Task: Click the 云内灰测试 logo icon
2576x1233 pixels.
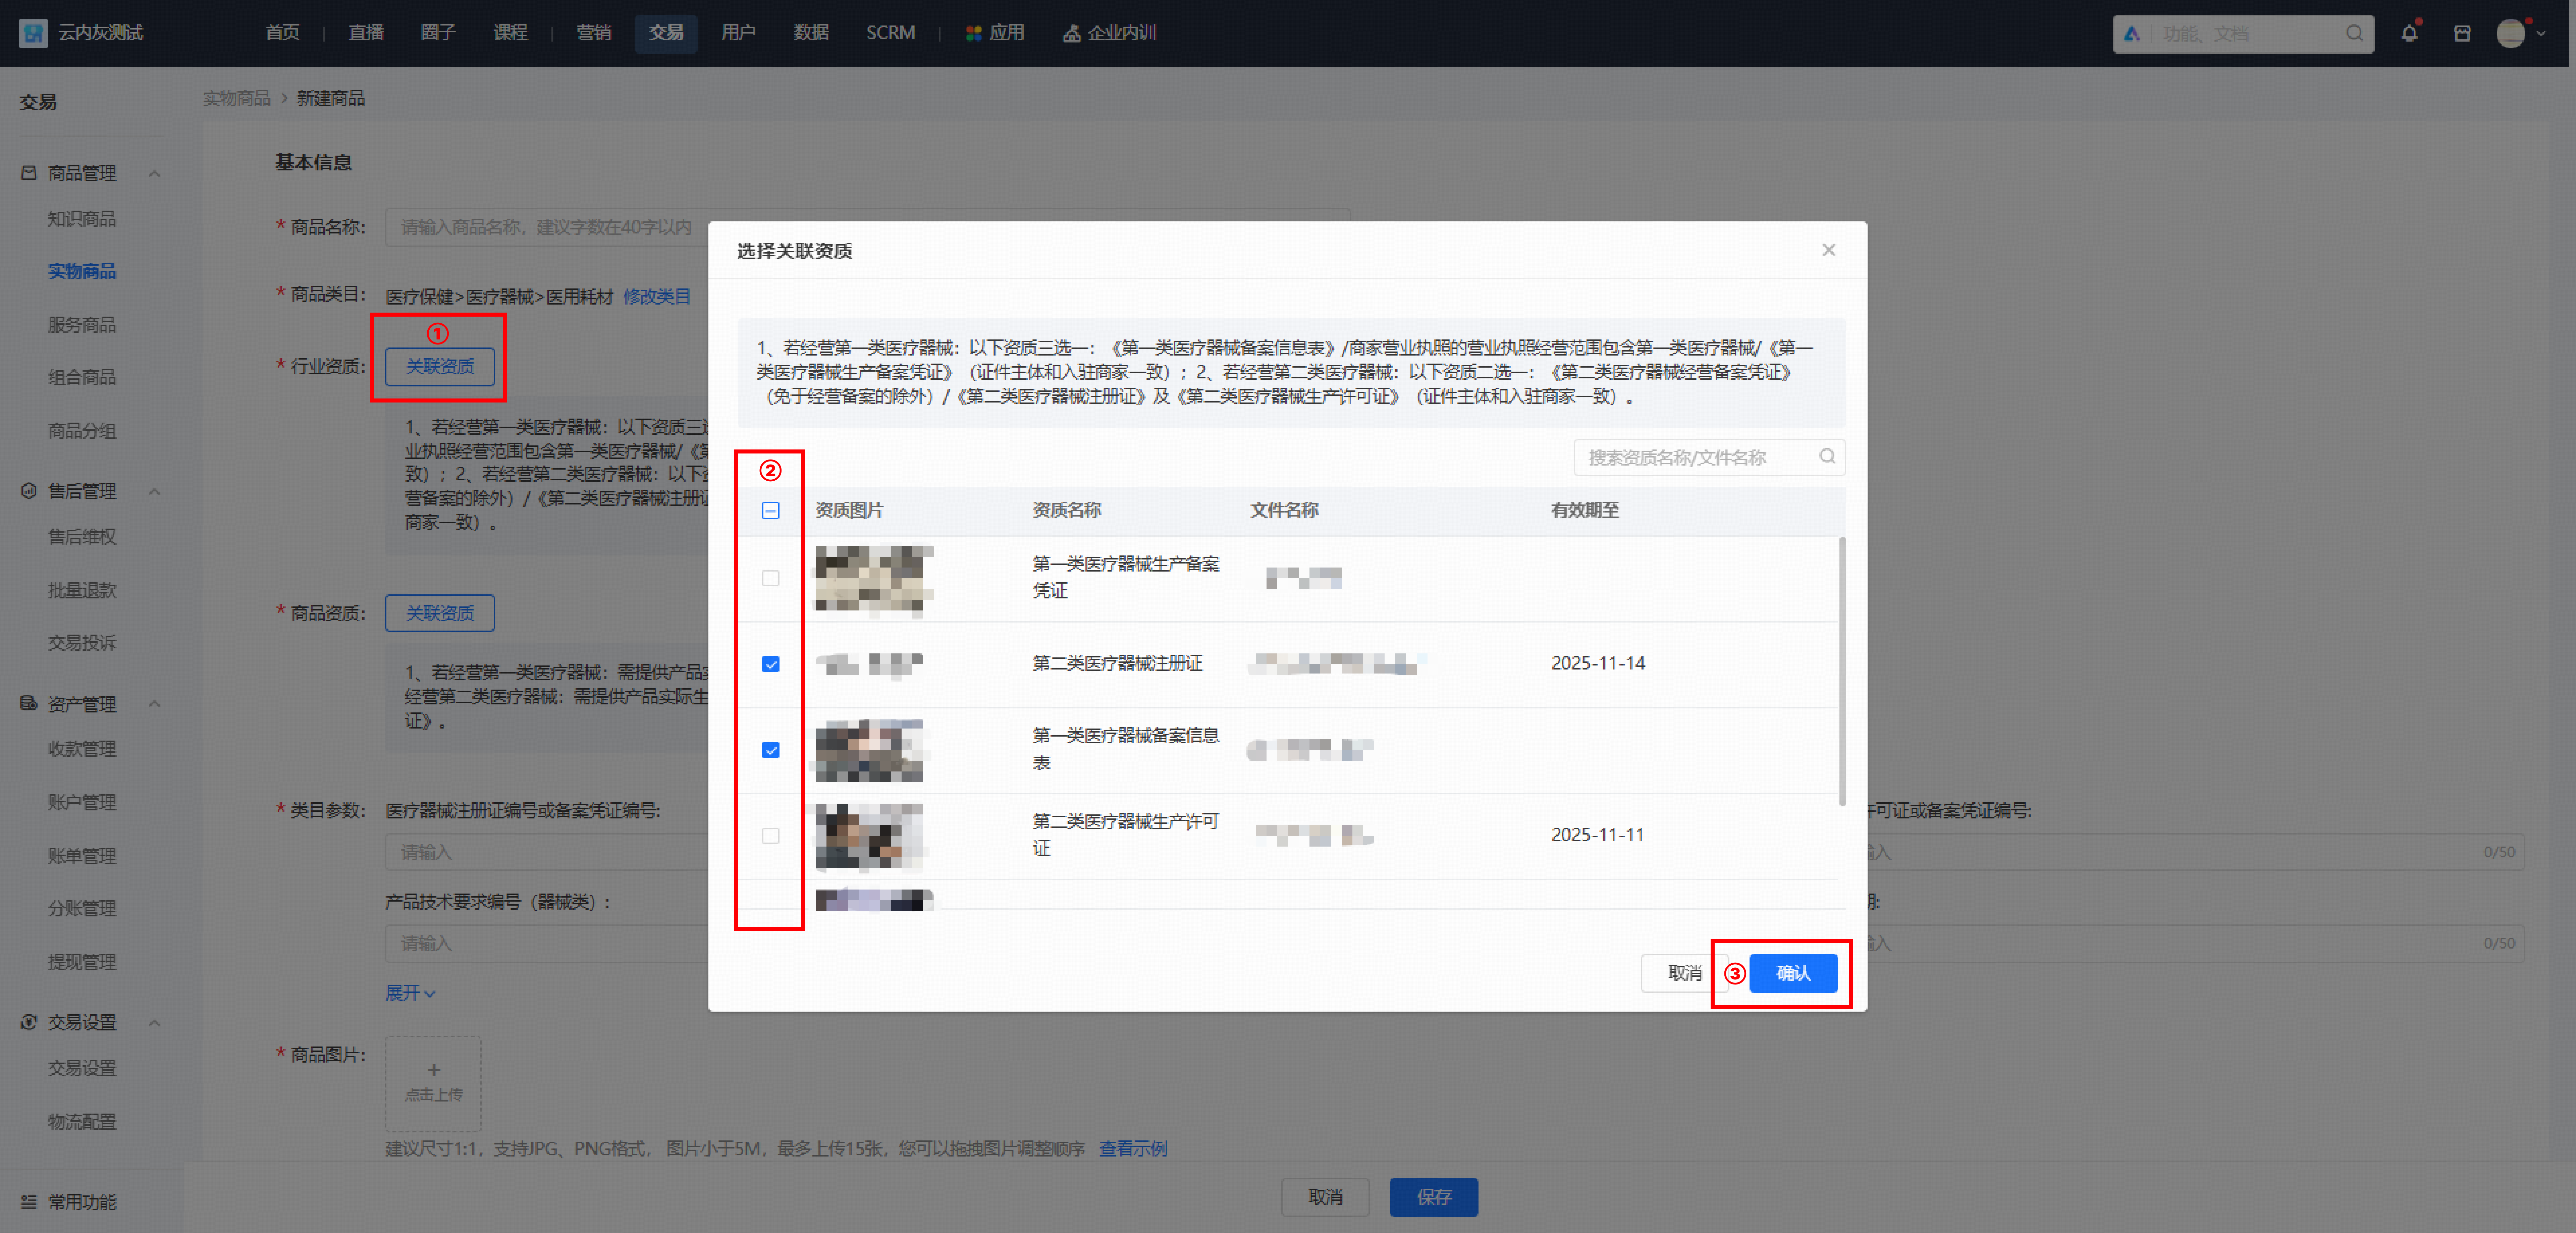Action: tap(33, 33)
